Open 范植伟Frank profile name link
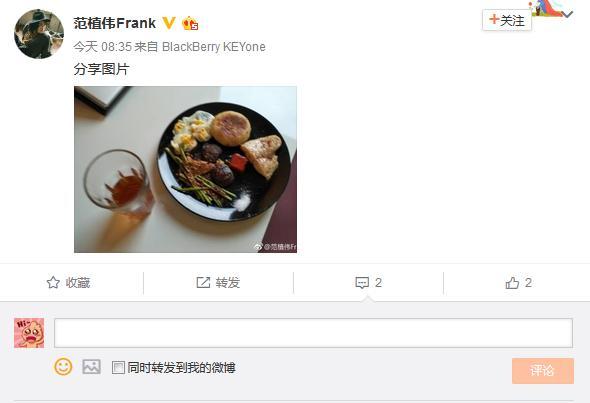 [115, 23]
